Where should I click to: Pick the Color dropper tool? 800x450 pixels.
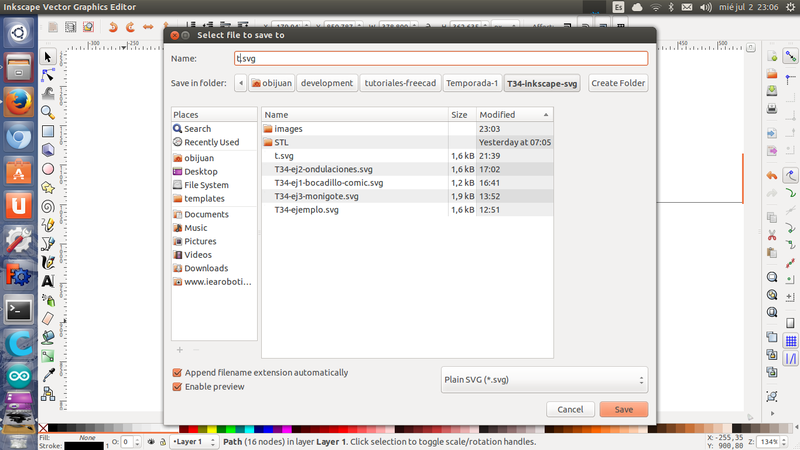click(x=48, y=374)
